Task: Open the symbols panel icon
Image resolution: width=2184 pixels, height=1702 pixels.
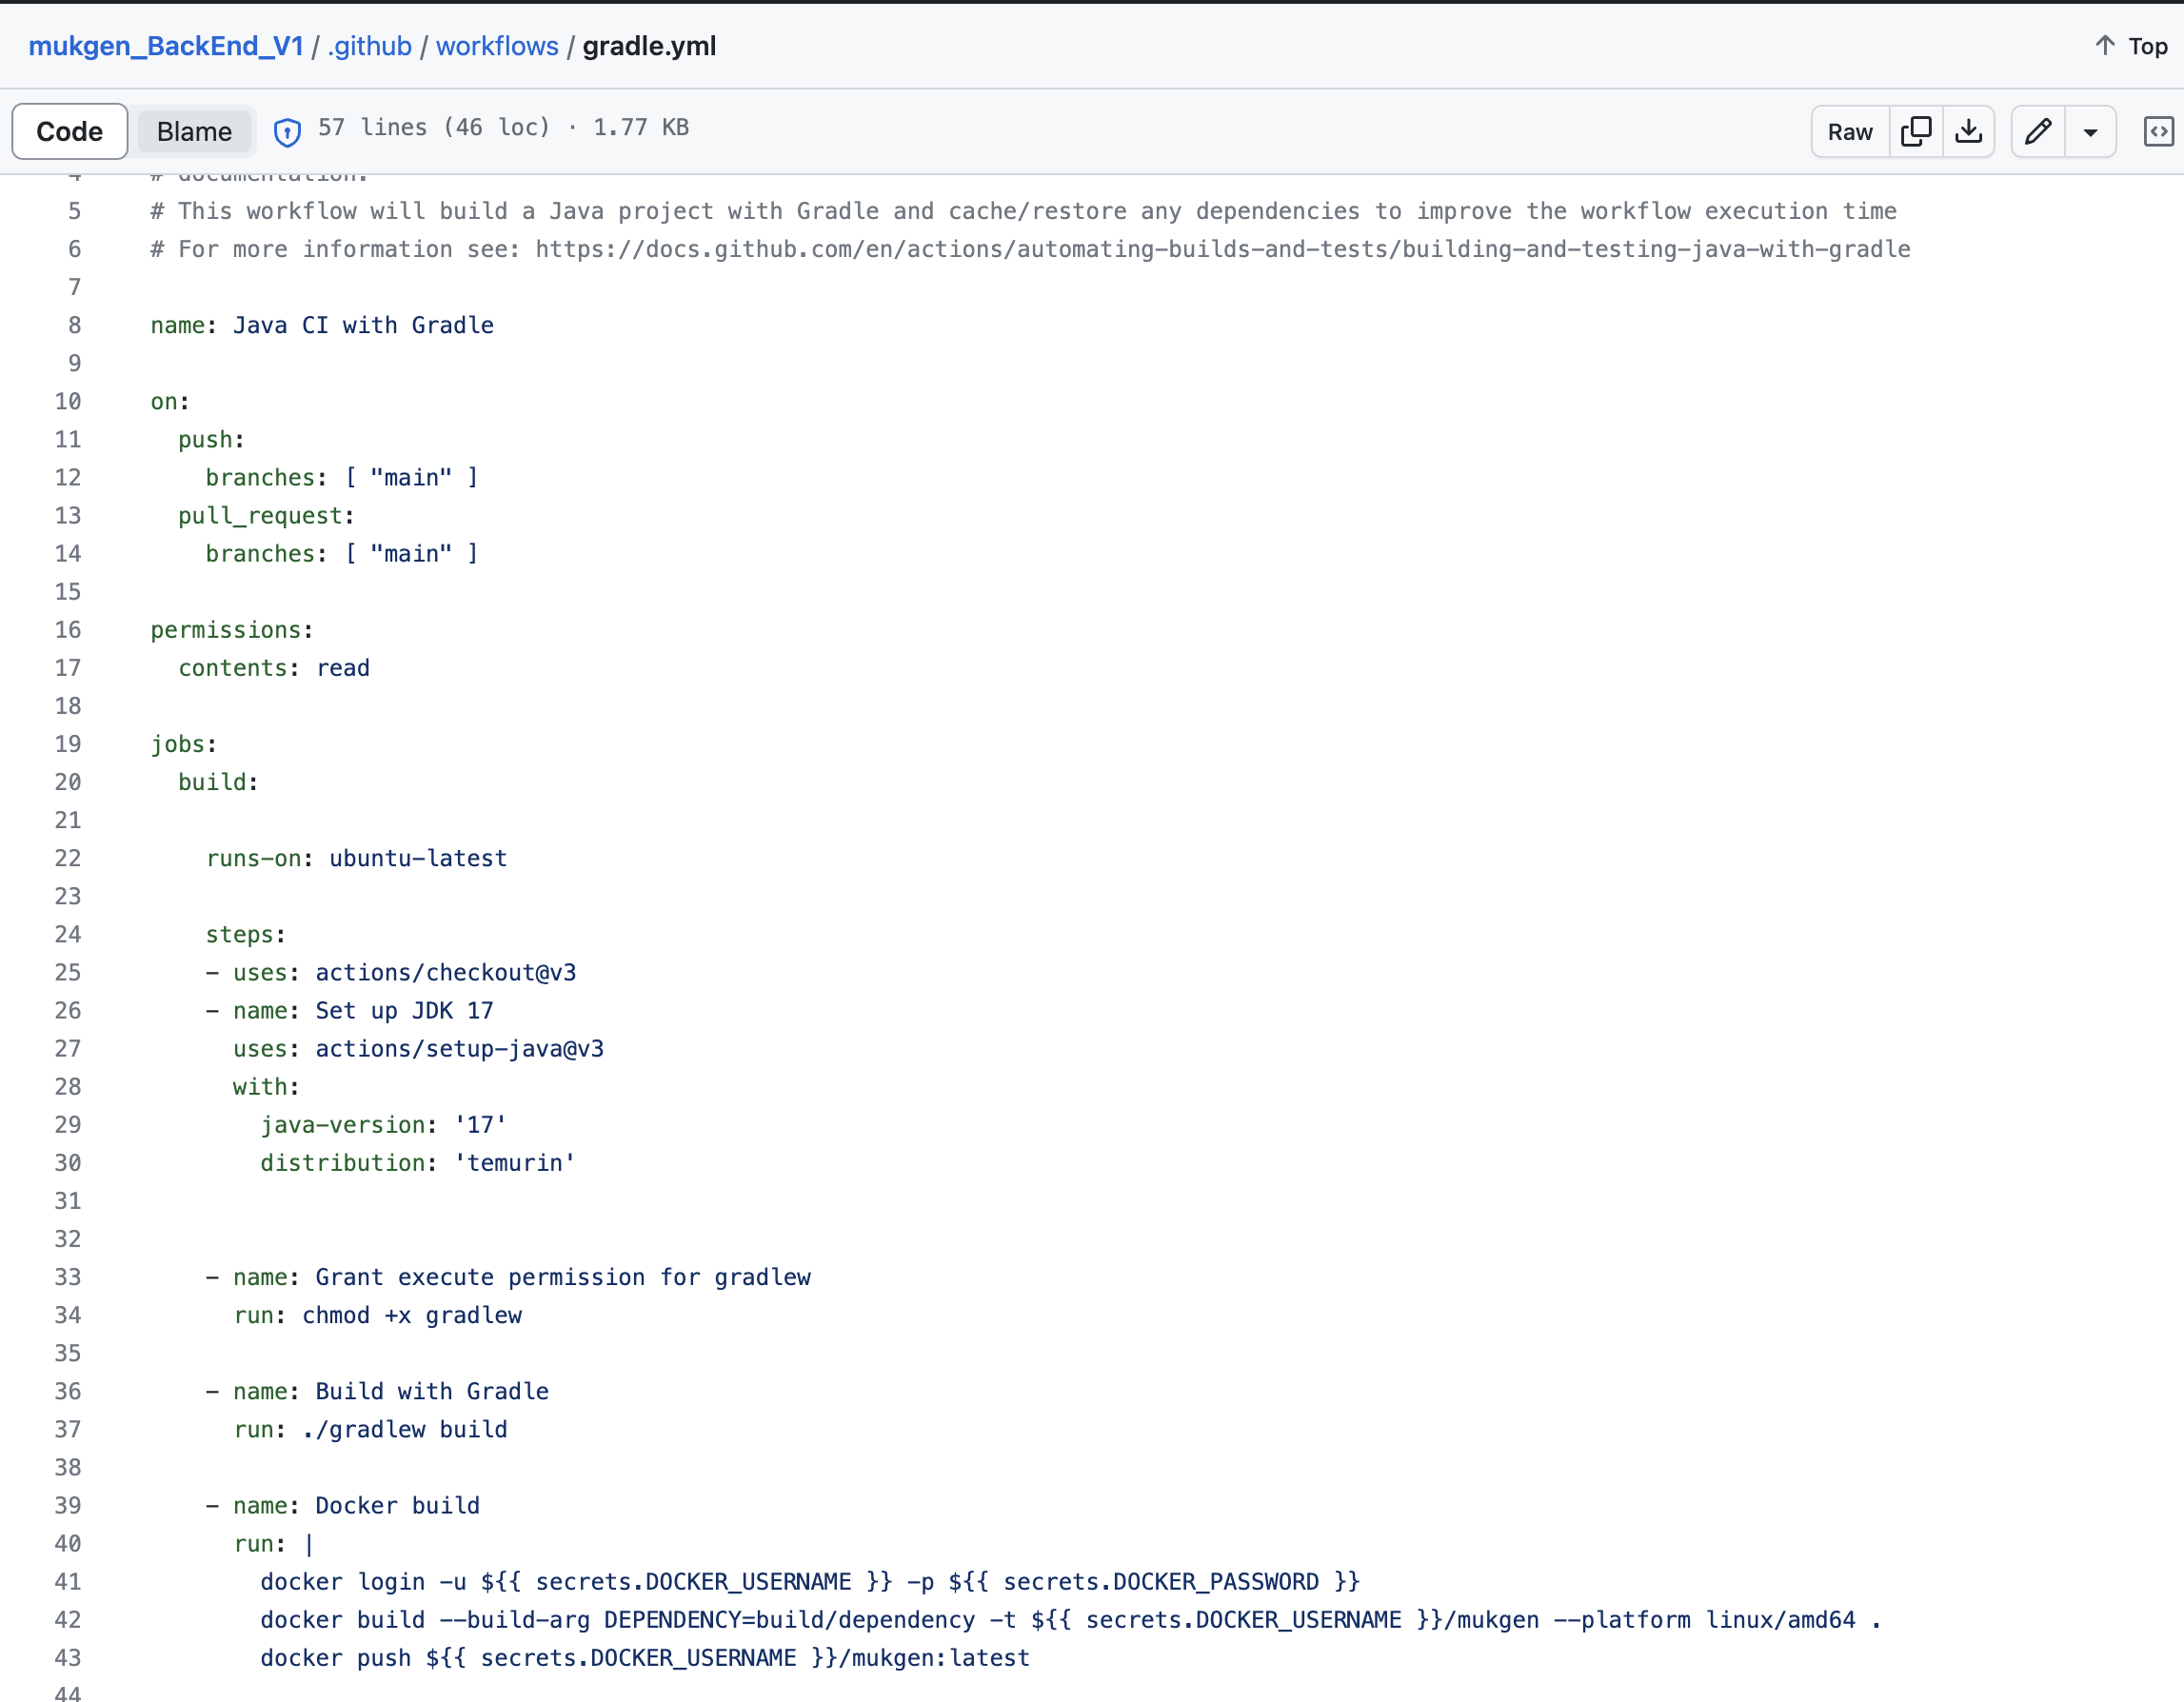Action: 2158,131
